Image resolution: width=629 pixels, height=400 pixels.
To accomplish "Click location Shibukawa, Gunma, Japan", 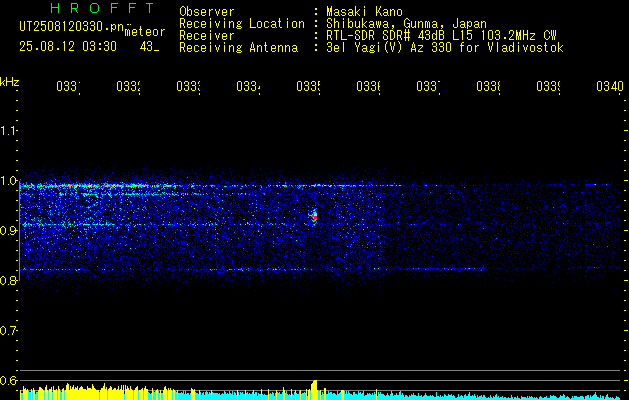I will 406,24.
